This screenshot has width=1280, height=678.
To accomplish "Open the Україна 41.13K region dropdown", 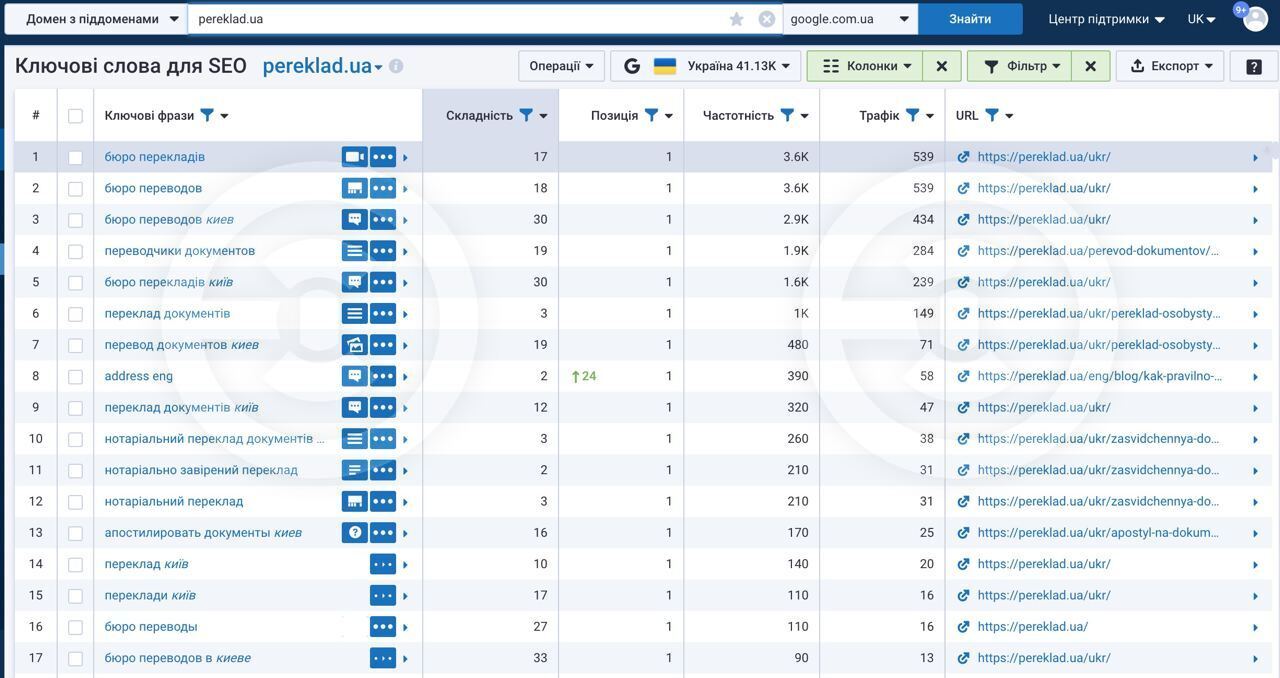I will point(706,66).
